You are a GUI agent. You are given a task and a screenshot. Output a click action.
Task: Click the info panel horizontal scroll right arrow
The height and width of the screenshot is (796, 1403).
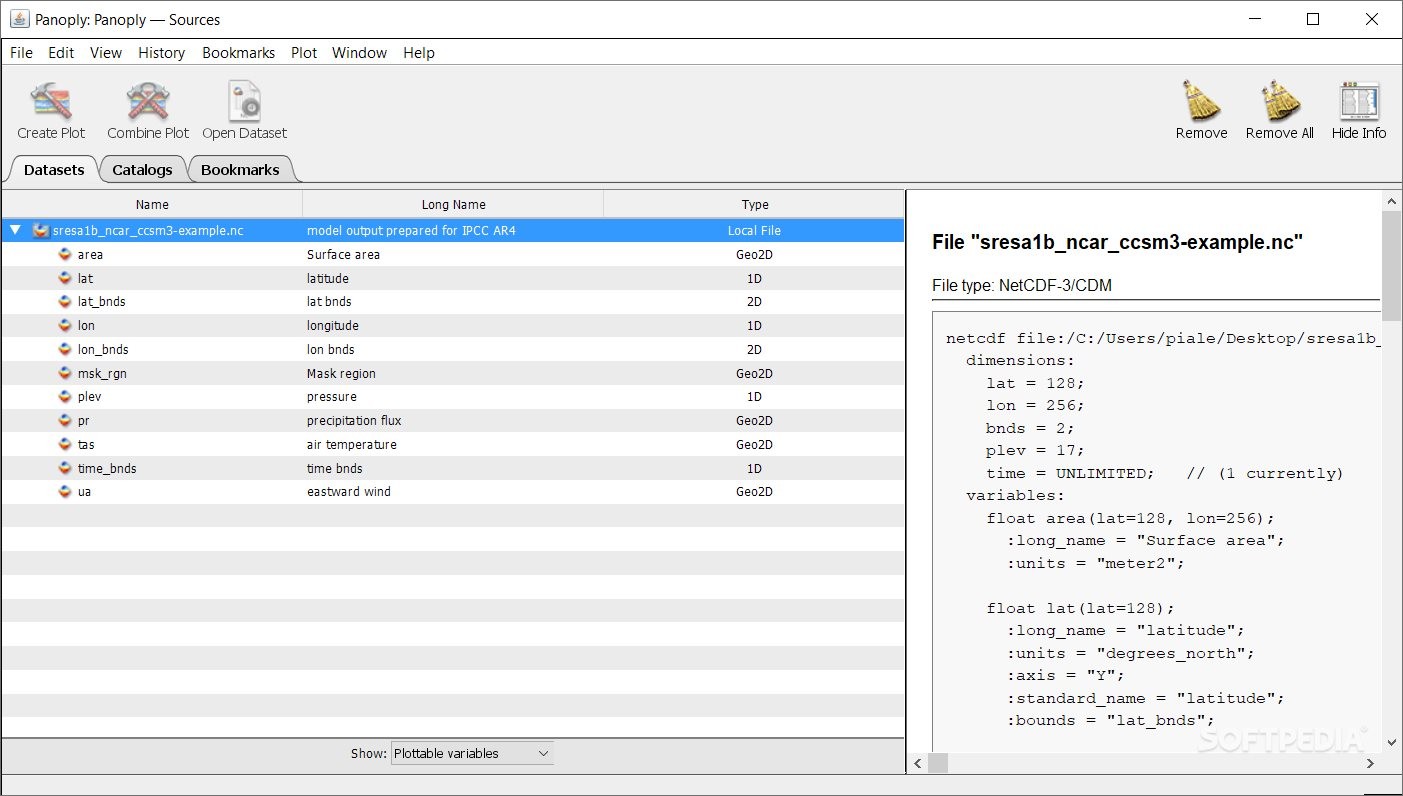[x=1370, y=763]
